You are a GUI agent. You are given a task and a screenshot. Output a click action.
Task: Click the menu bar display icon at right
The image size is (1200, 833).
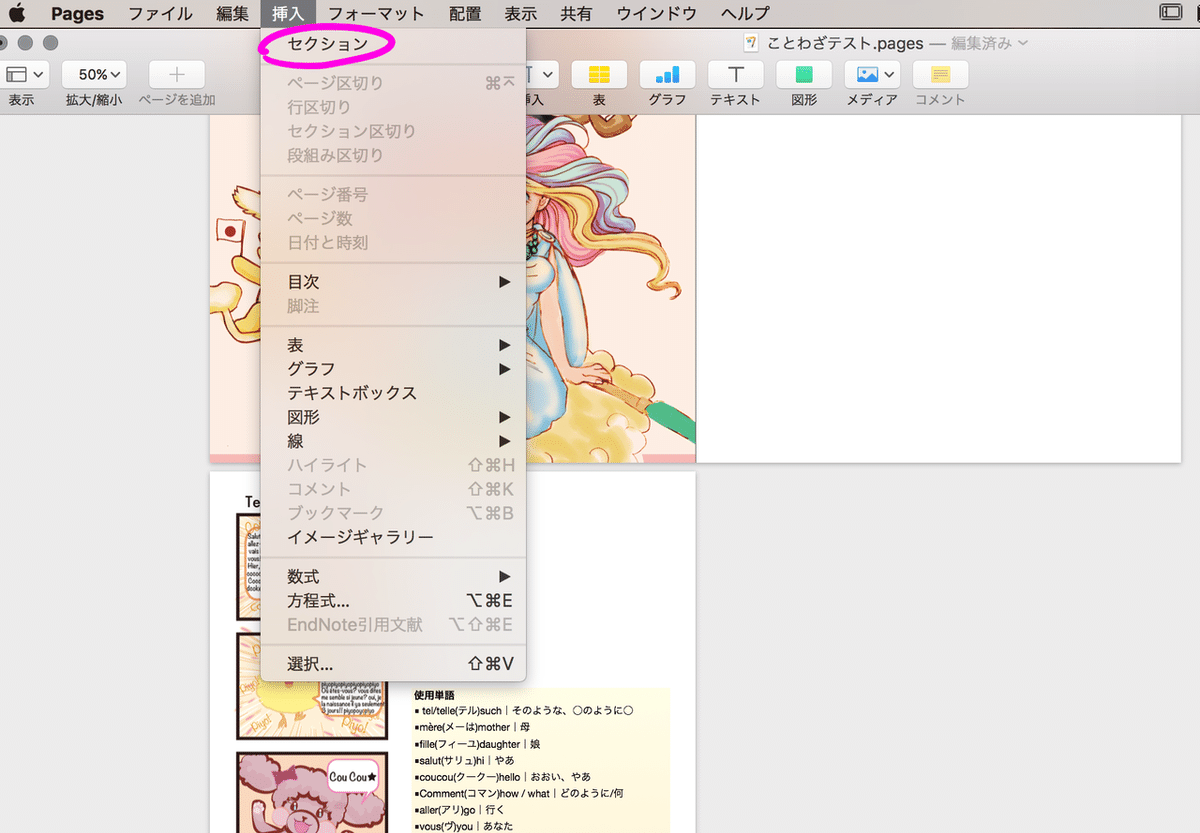[1170, 13]
